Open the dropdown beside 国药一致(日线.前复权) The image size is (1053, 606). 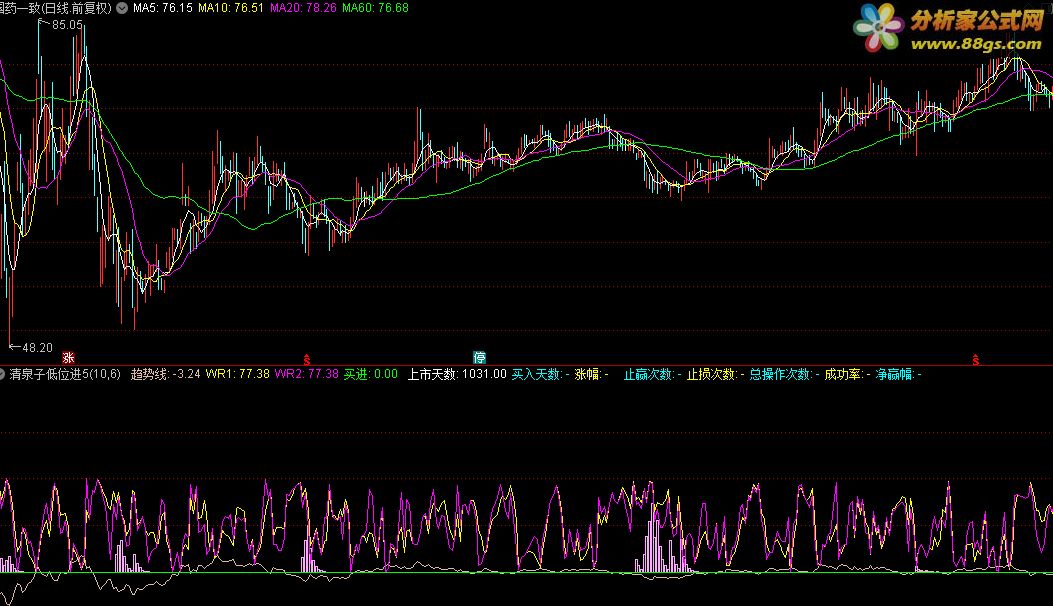click(x=122, y=8)
